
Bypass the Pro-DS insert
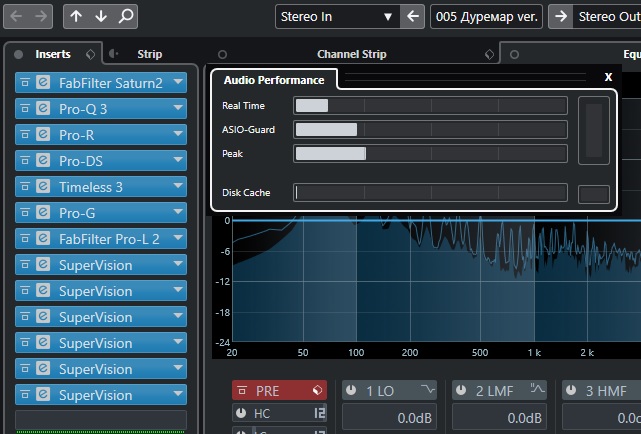[x=25, y=161]
